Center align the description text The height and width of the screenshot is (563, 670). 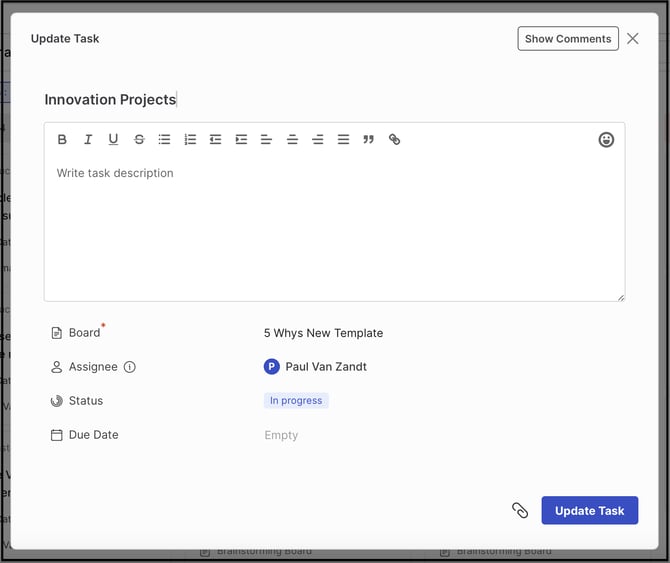coord(292,140)
